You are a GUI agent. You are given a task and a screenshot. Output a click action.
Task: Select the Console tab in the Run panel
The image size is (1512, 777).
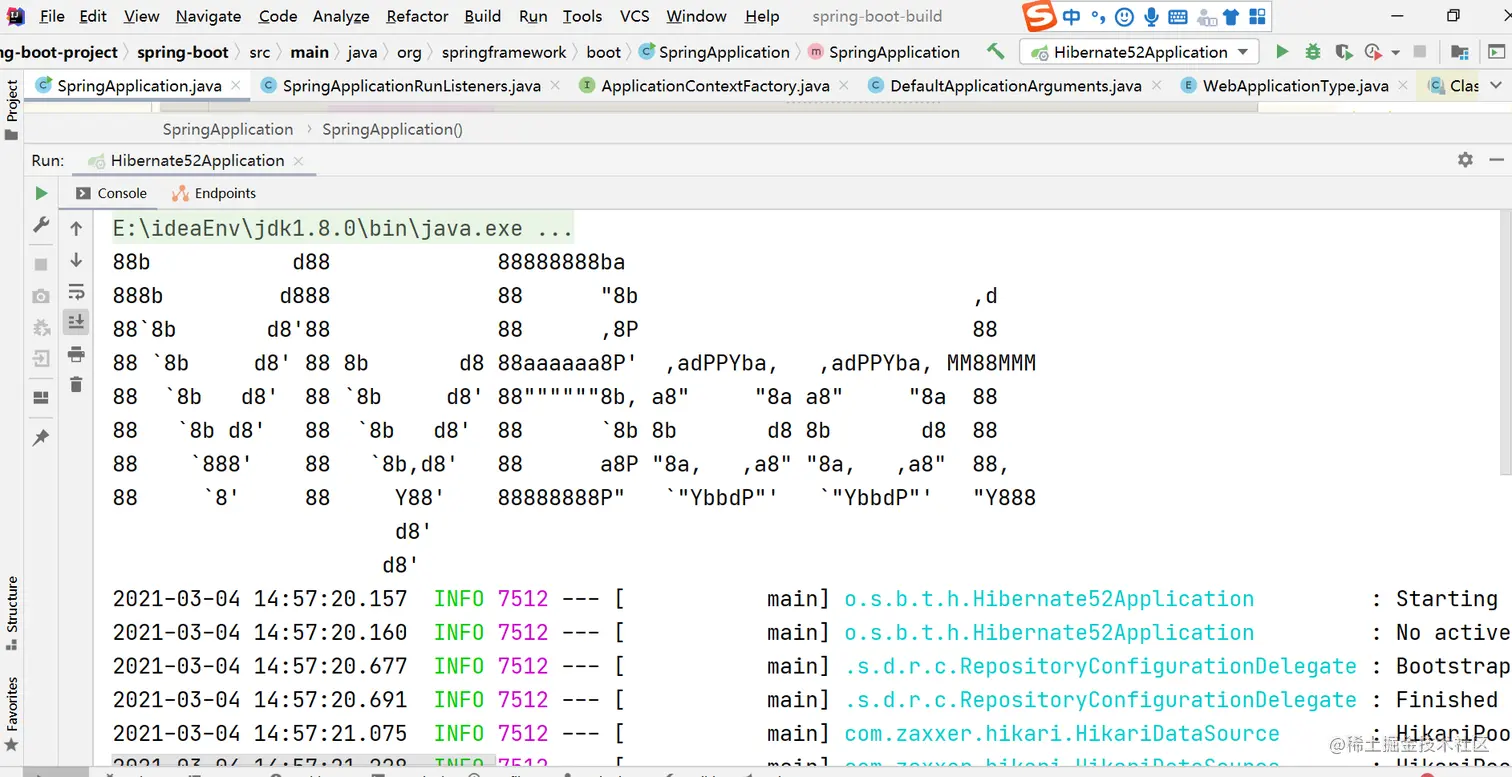(x=111, y=193)
